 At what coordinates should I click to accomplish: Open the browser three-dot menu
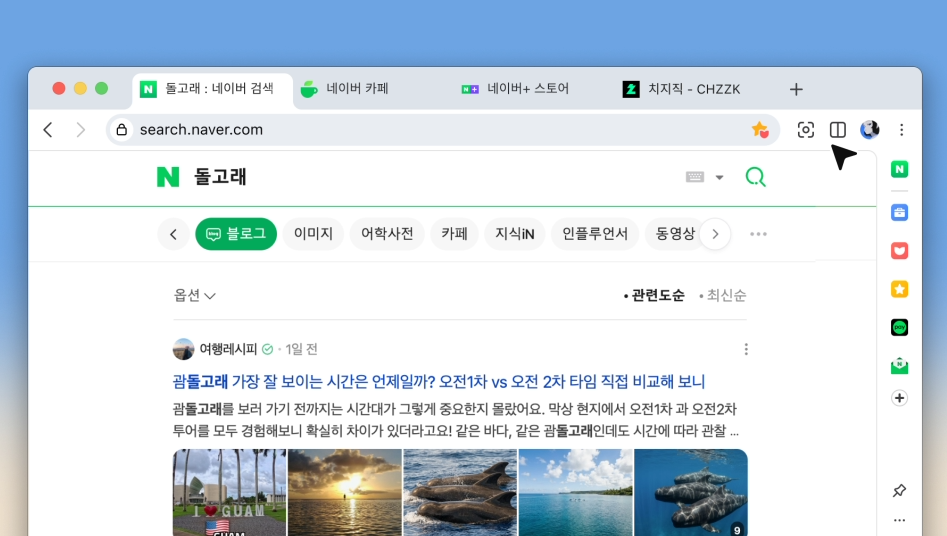coord(902,129)
